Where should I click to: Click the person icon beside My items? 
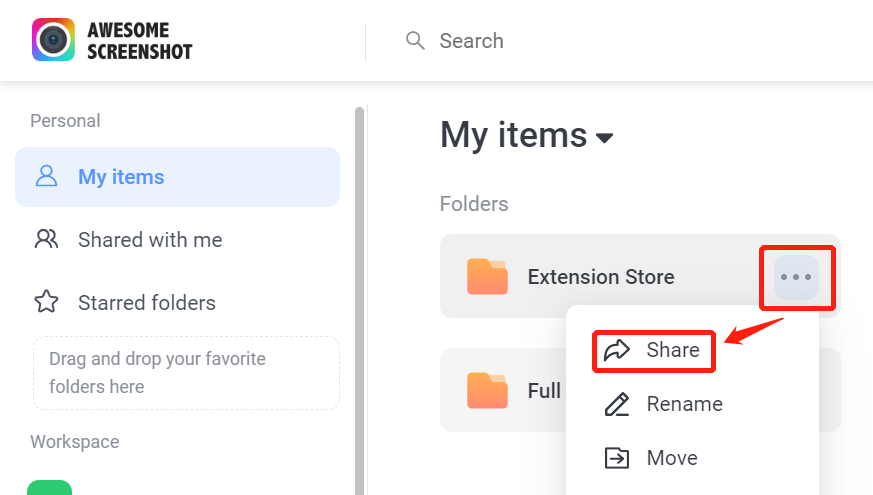pos(46,176)
